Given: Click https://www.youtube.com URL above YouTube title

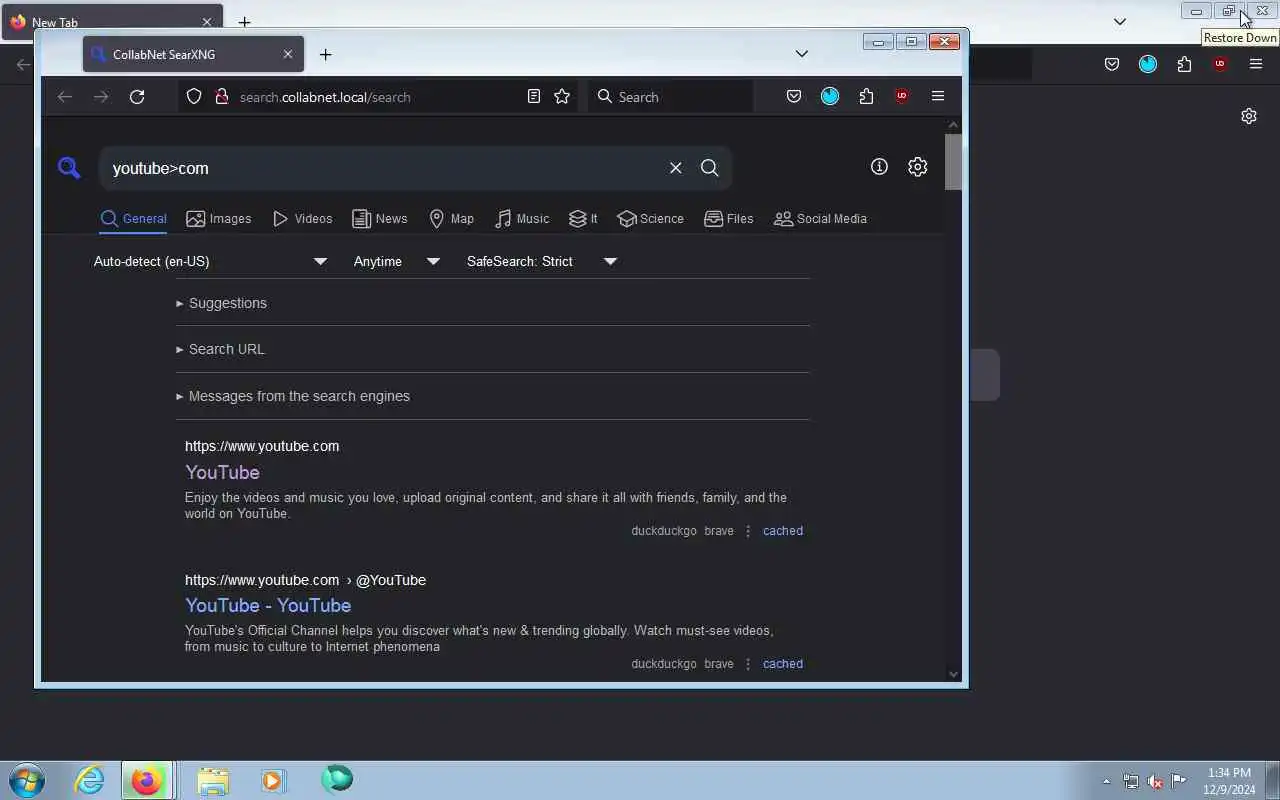Looking at the screenshot, I should tap(262, 446).
